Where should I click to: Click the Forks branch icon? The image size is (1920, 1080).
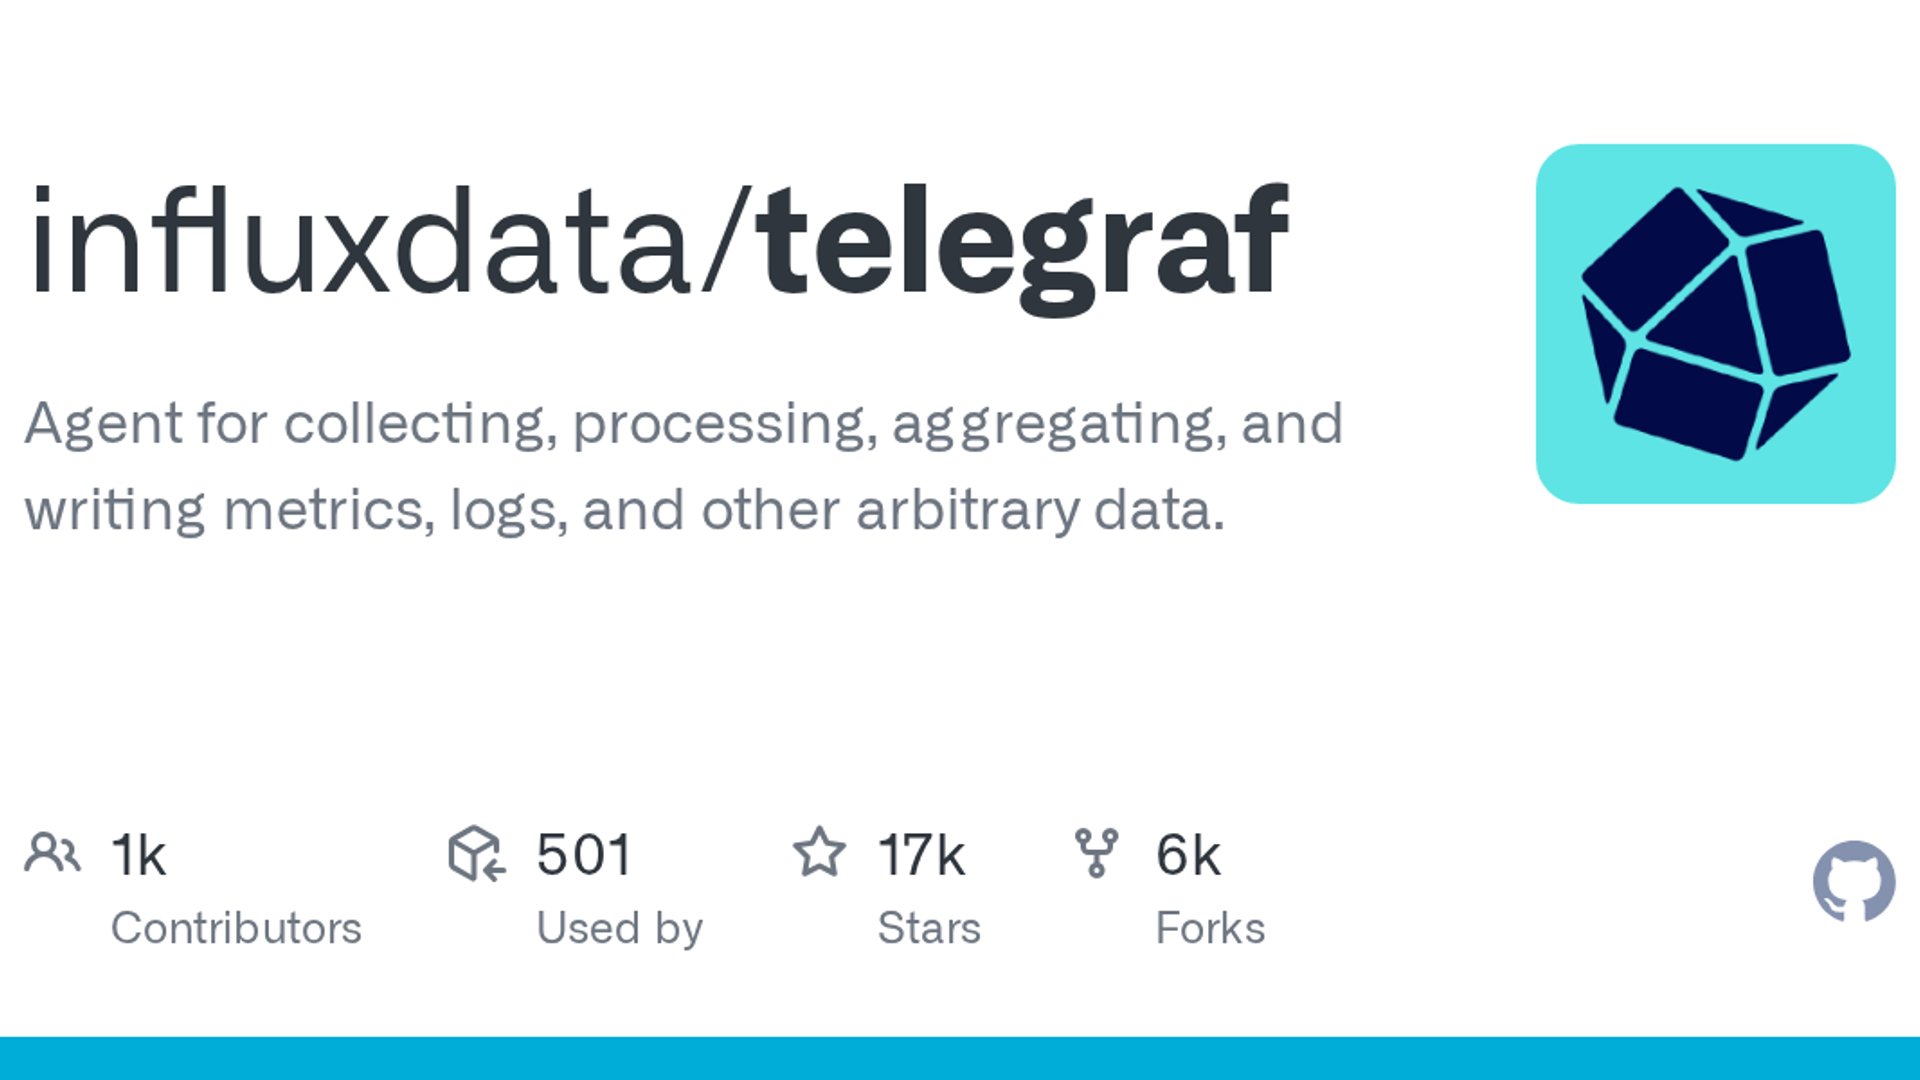pyautogui.click(x=1096, y=853)
